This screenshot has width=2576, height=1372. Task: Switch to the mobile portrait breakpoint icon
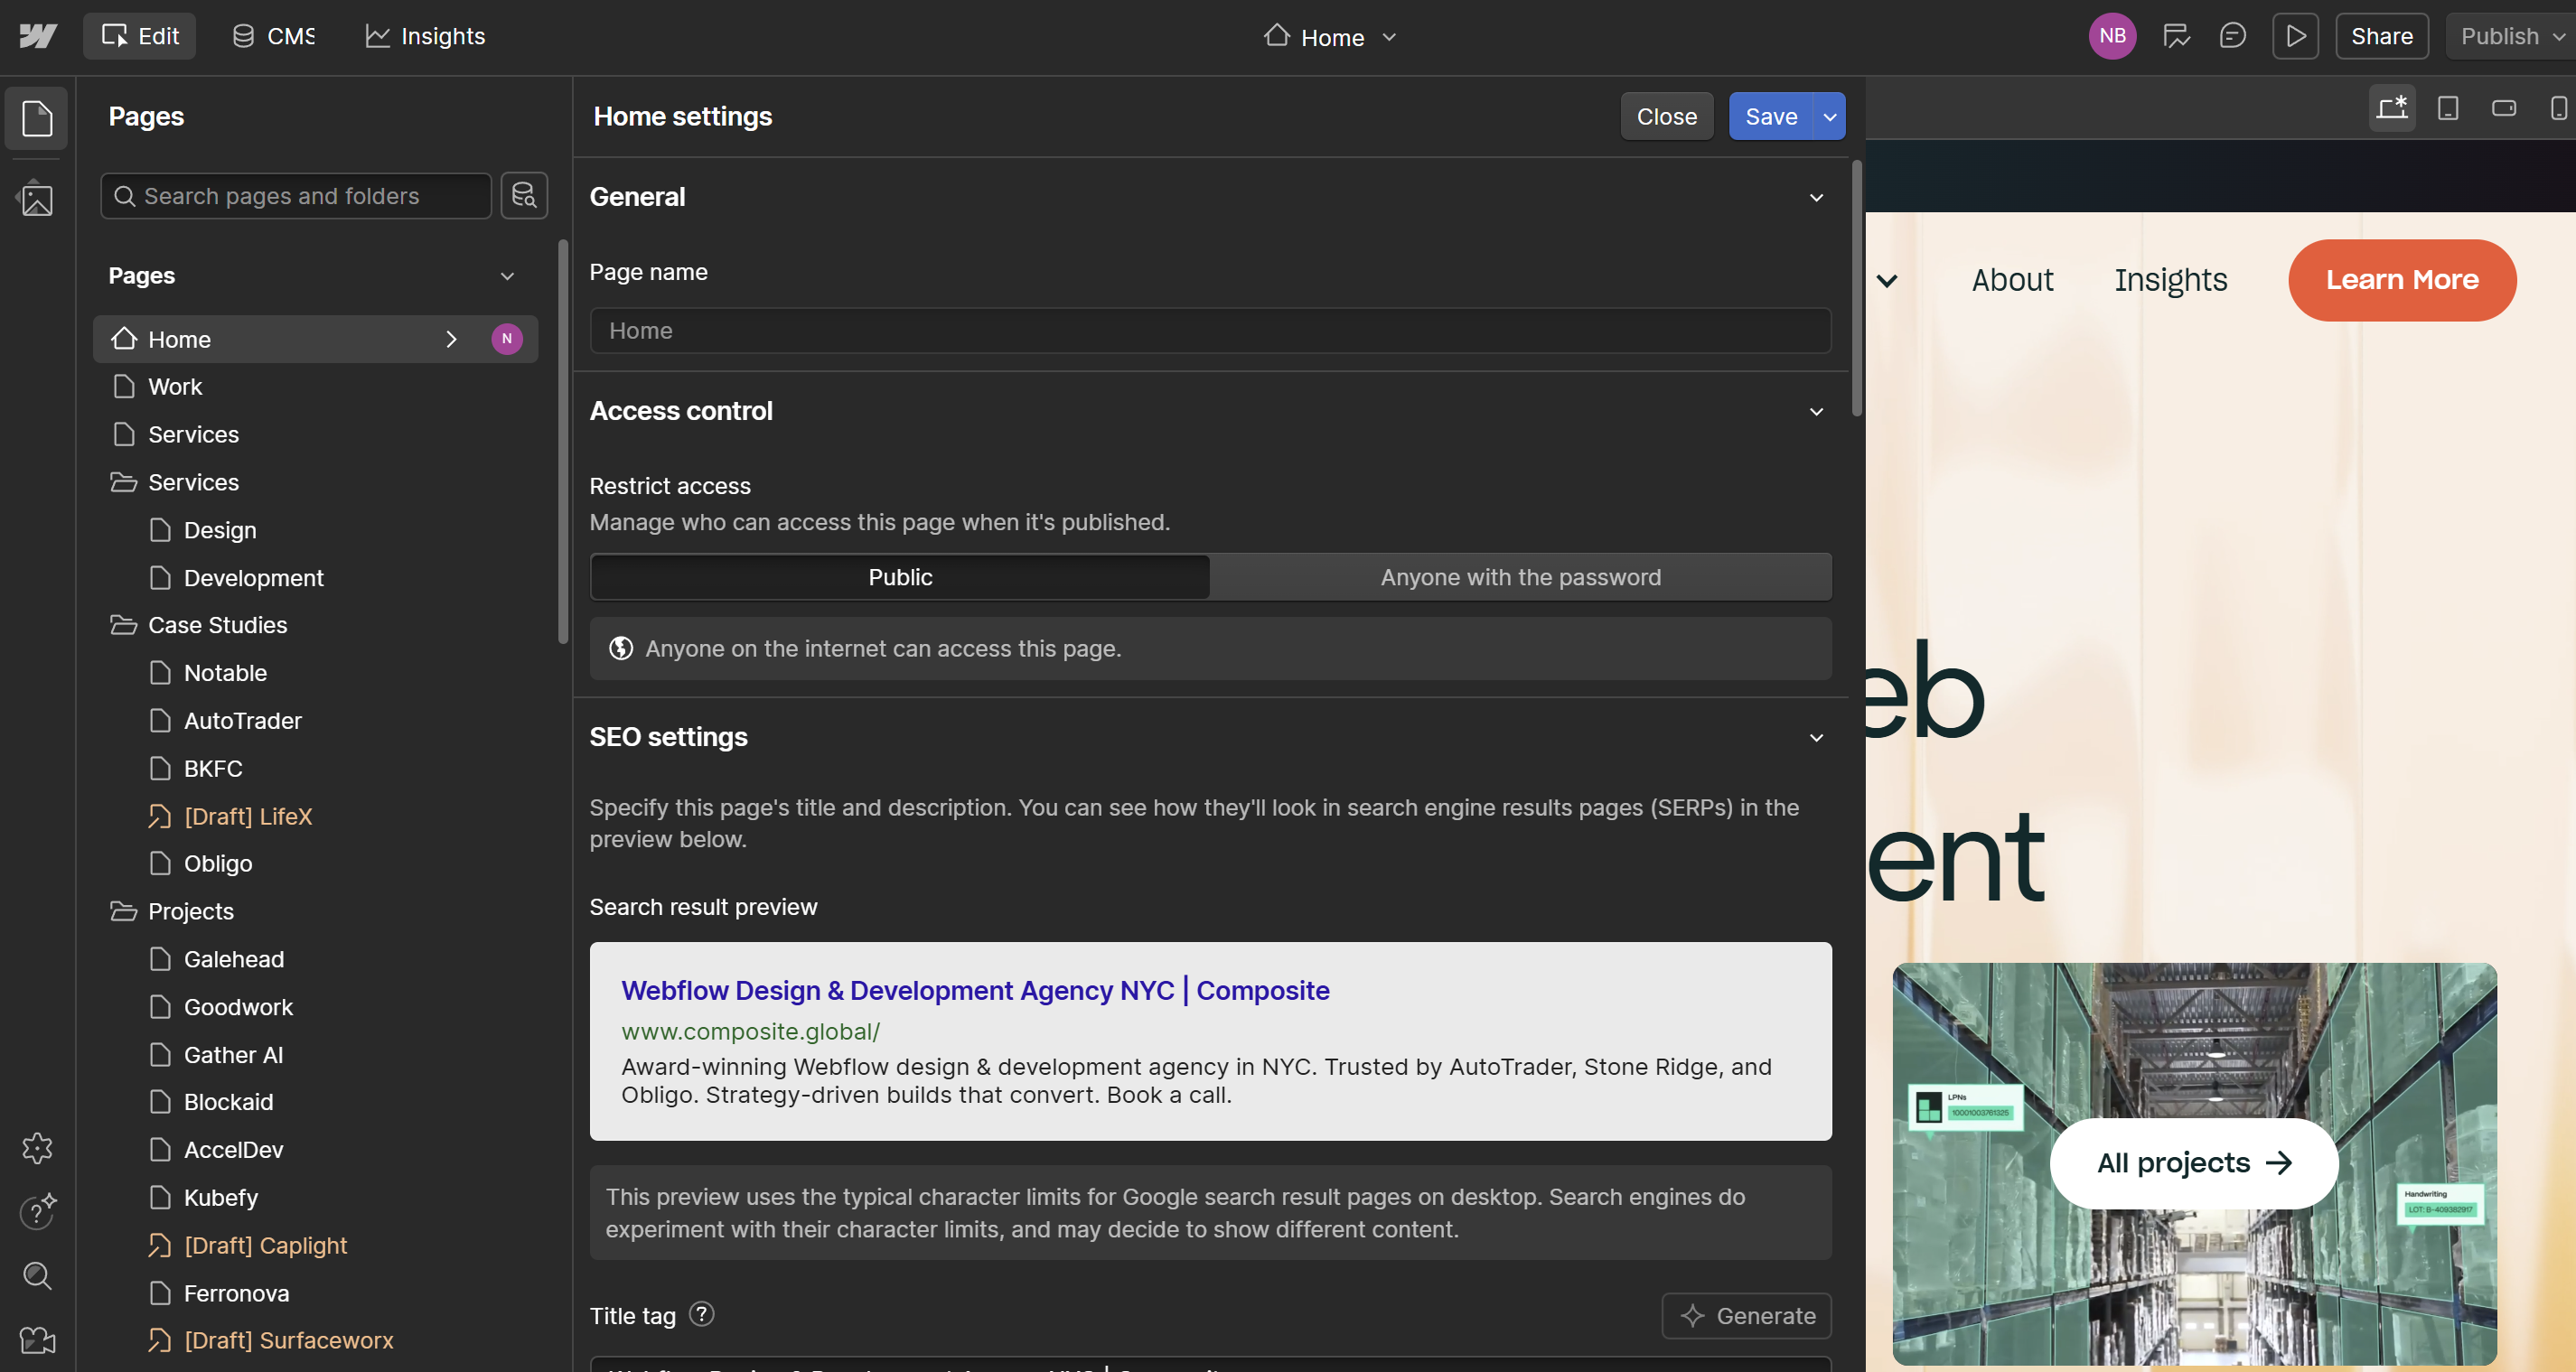click(2559, 108)
